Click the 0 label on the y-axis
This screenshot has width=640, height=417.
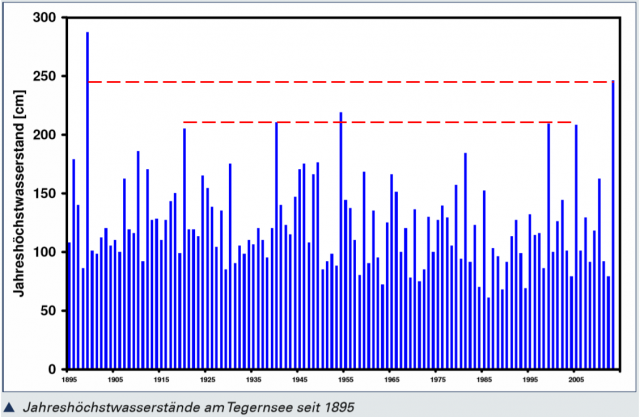pos(54,369)
